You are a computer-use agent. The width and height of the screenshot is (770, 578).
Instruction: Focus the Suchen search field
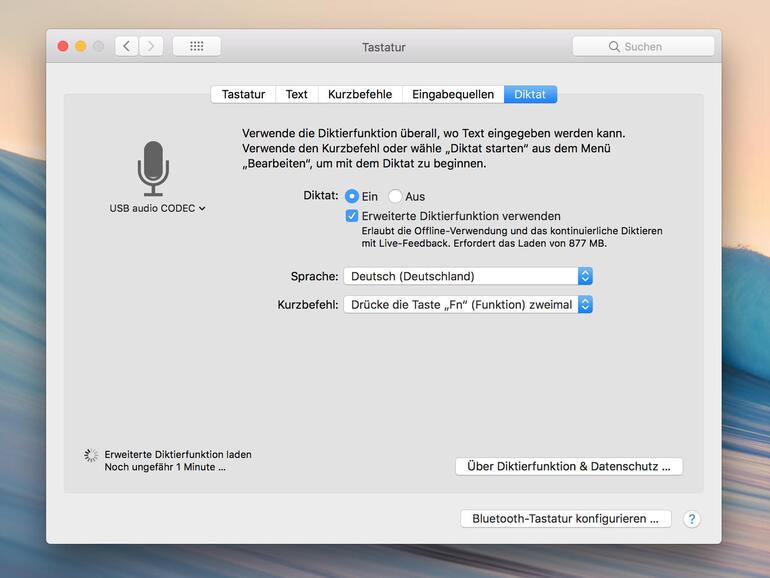[643, 47]
